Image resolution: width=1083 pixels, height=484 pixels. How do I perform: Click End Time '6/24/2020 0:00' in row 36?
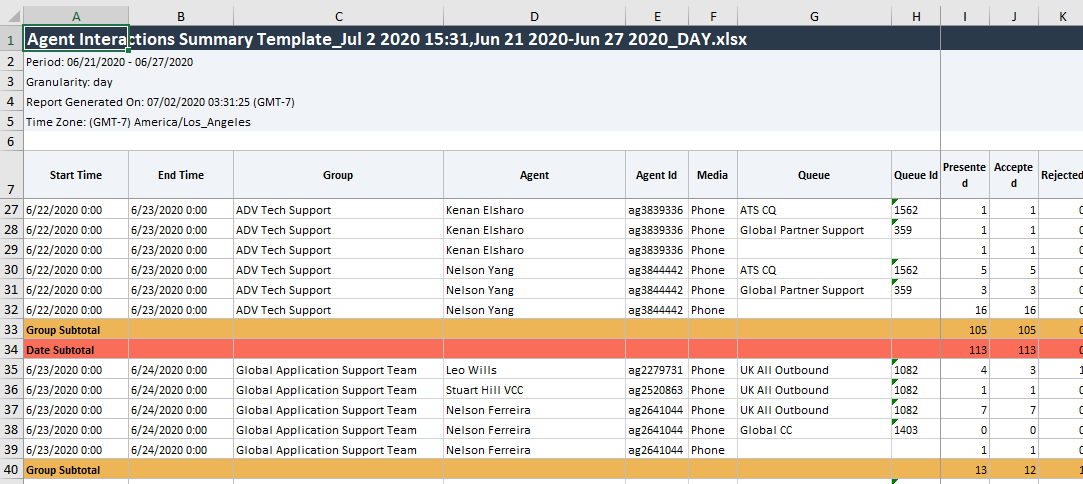click(x=181, y=389)
